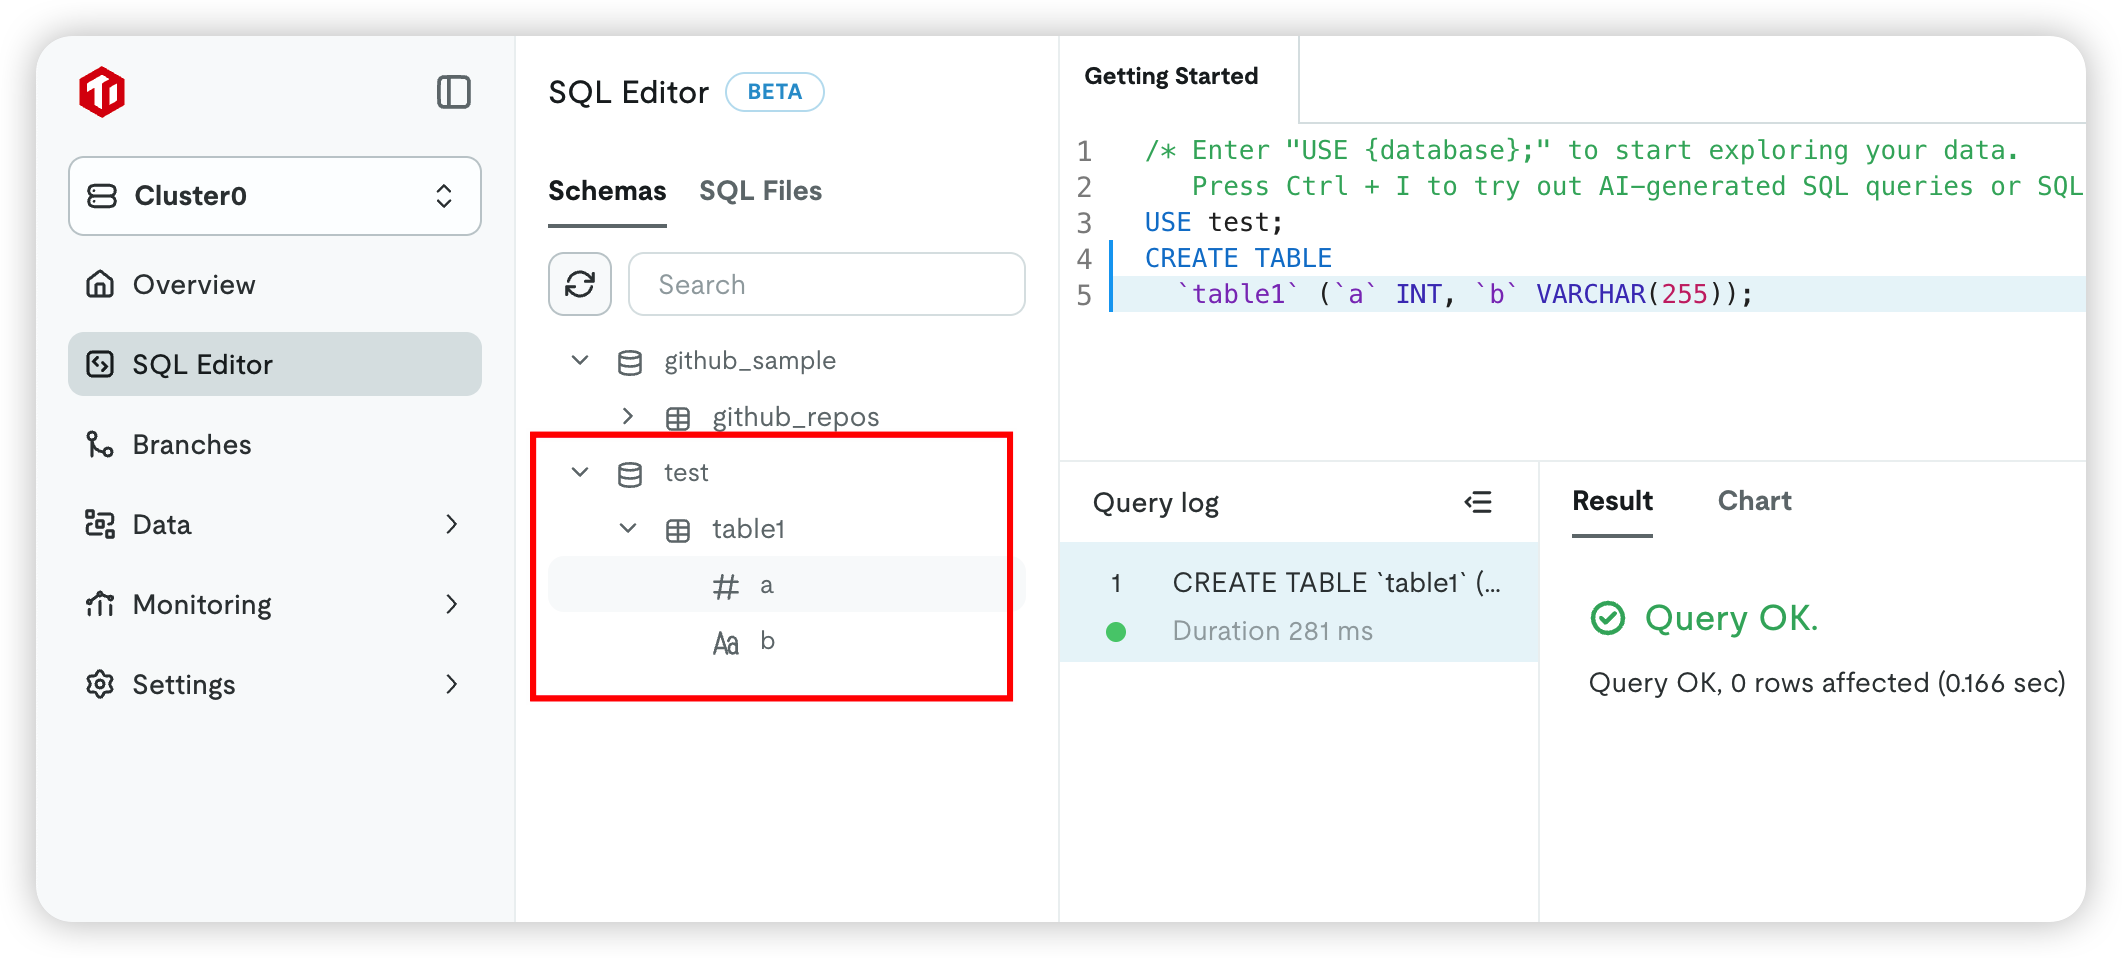The width and height of the screenshot is (2122, 958).
Task: Switch to the Chart tab
Action: (x=1754, y=501)
